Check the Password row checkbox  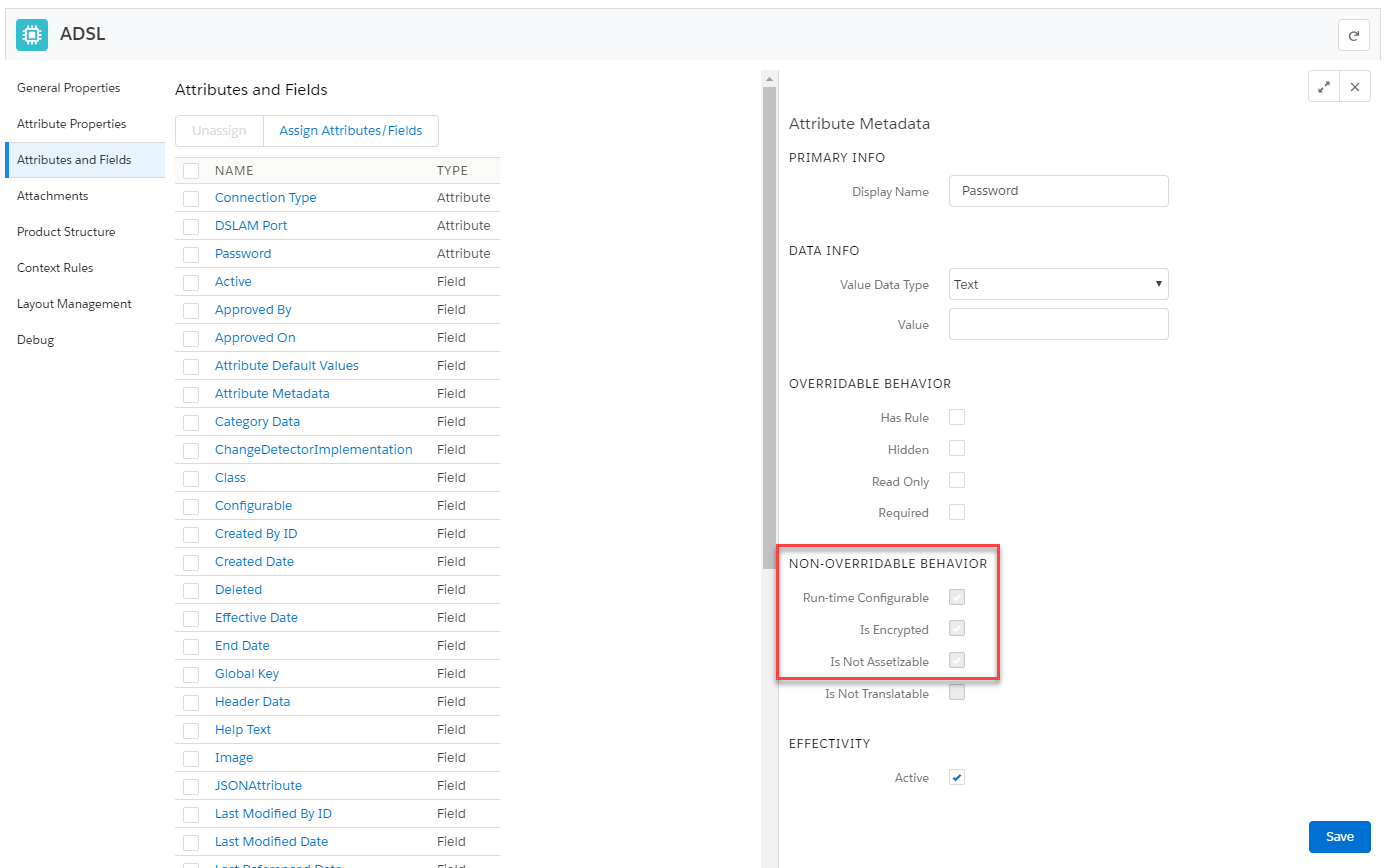pyautogui.click(x=191, y=254)
